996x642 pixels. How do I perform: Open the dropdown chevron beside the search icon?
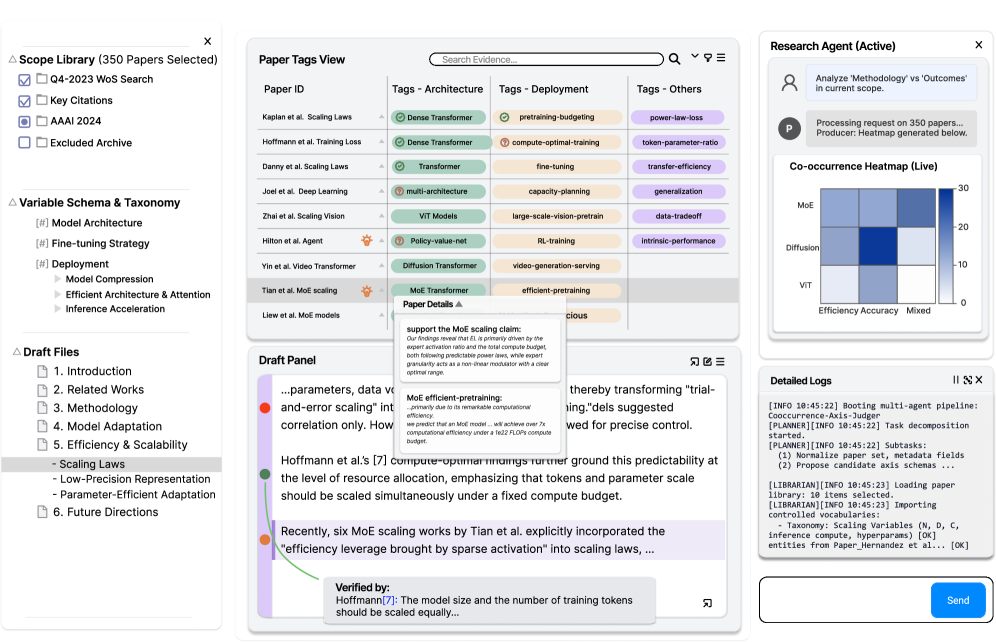click(x=694, y=57)
